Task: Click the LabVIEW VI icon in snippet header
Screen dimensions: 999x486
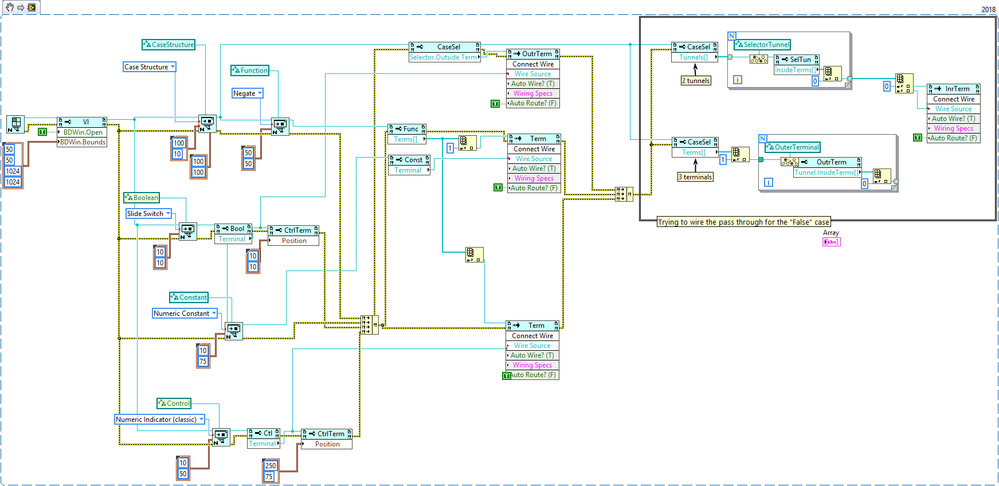Action: tap(31, 6)
